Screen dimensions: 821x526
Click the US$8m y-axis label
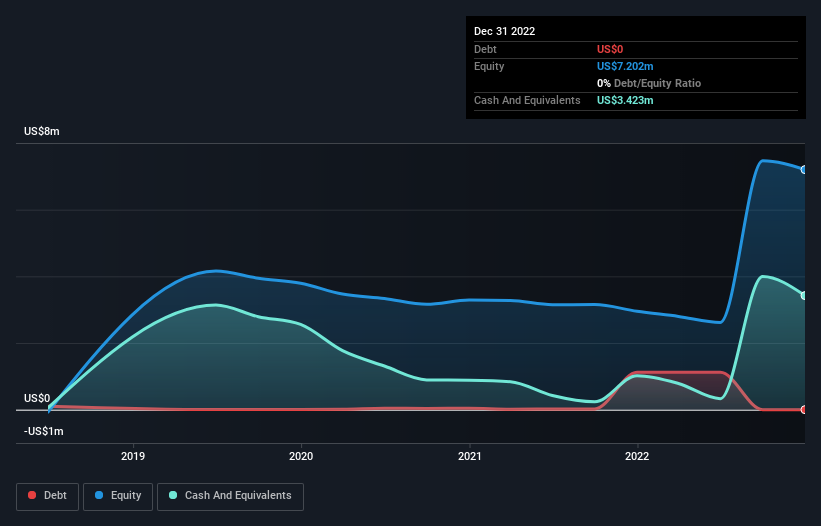(x=42, y=131)
